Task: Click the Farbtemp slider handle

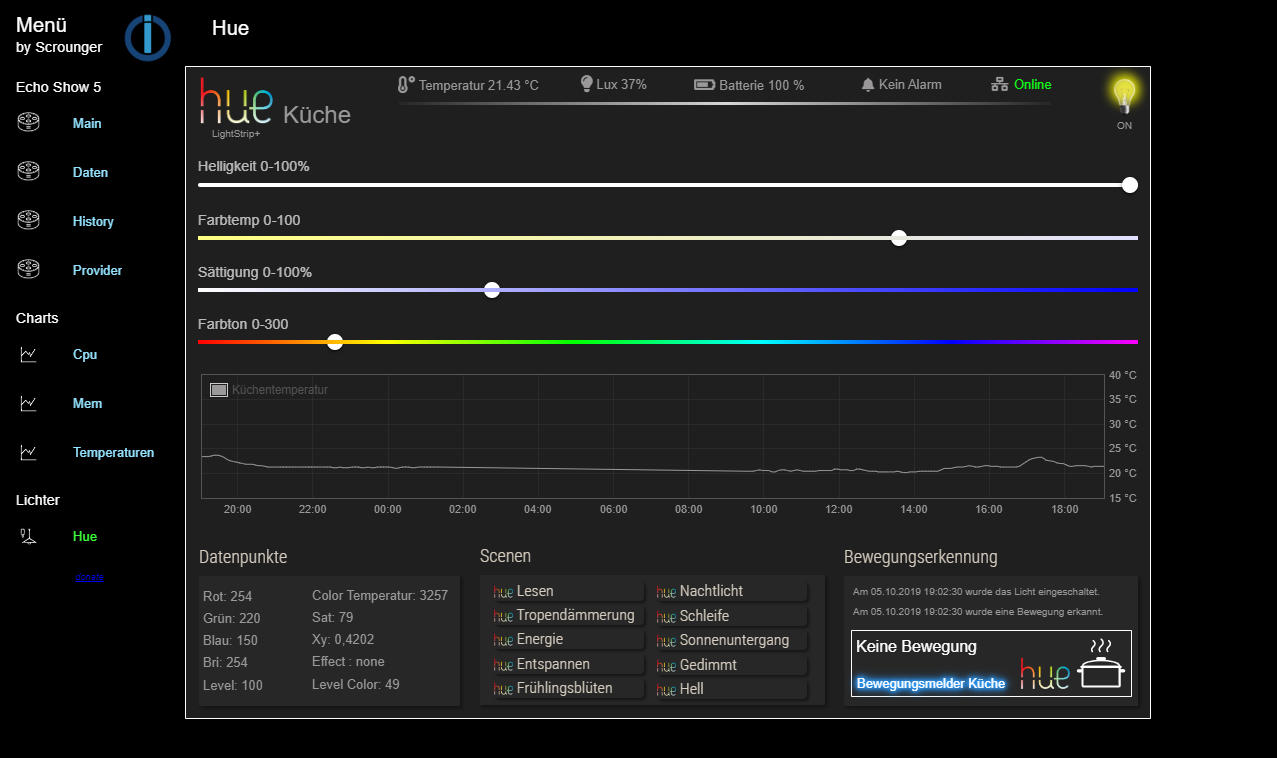Action: (899, 237)
